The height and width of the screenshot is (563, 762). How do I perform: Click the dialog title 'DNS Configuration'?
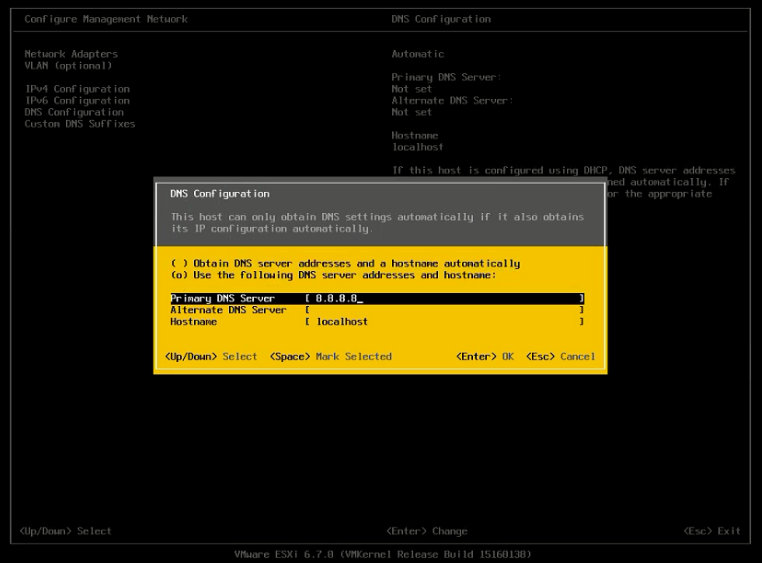[220, 194]
